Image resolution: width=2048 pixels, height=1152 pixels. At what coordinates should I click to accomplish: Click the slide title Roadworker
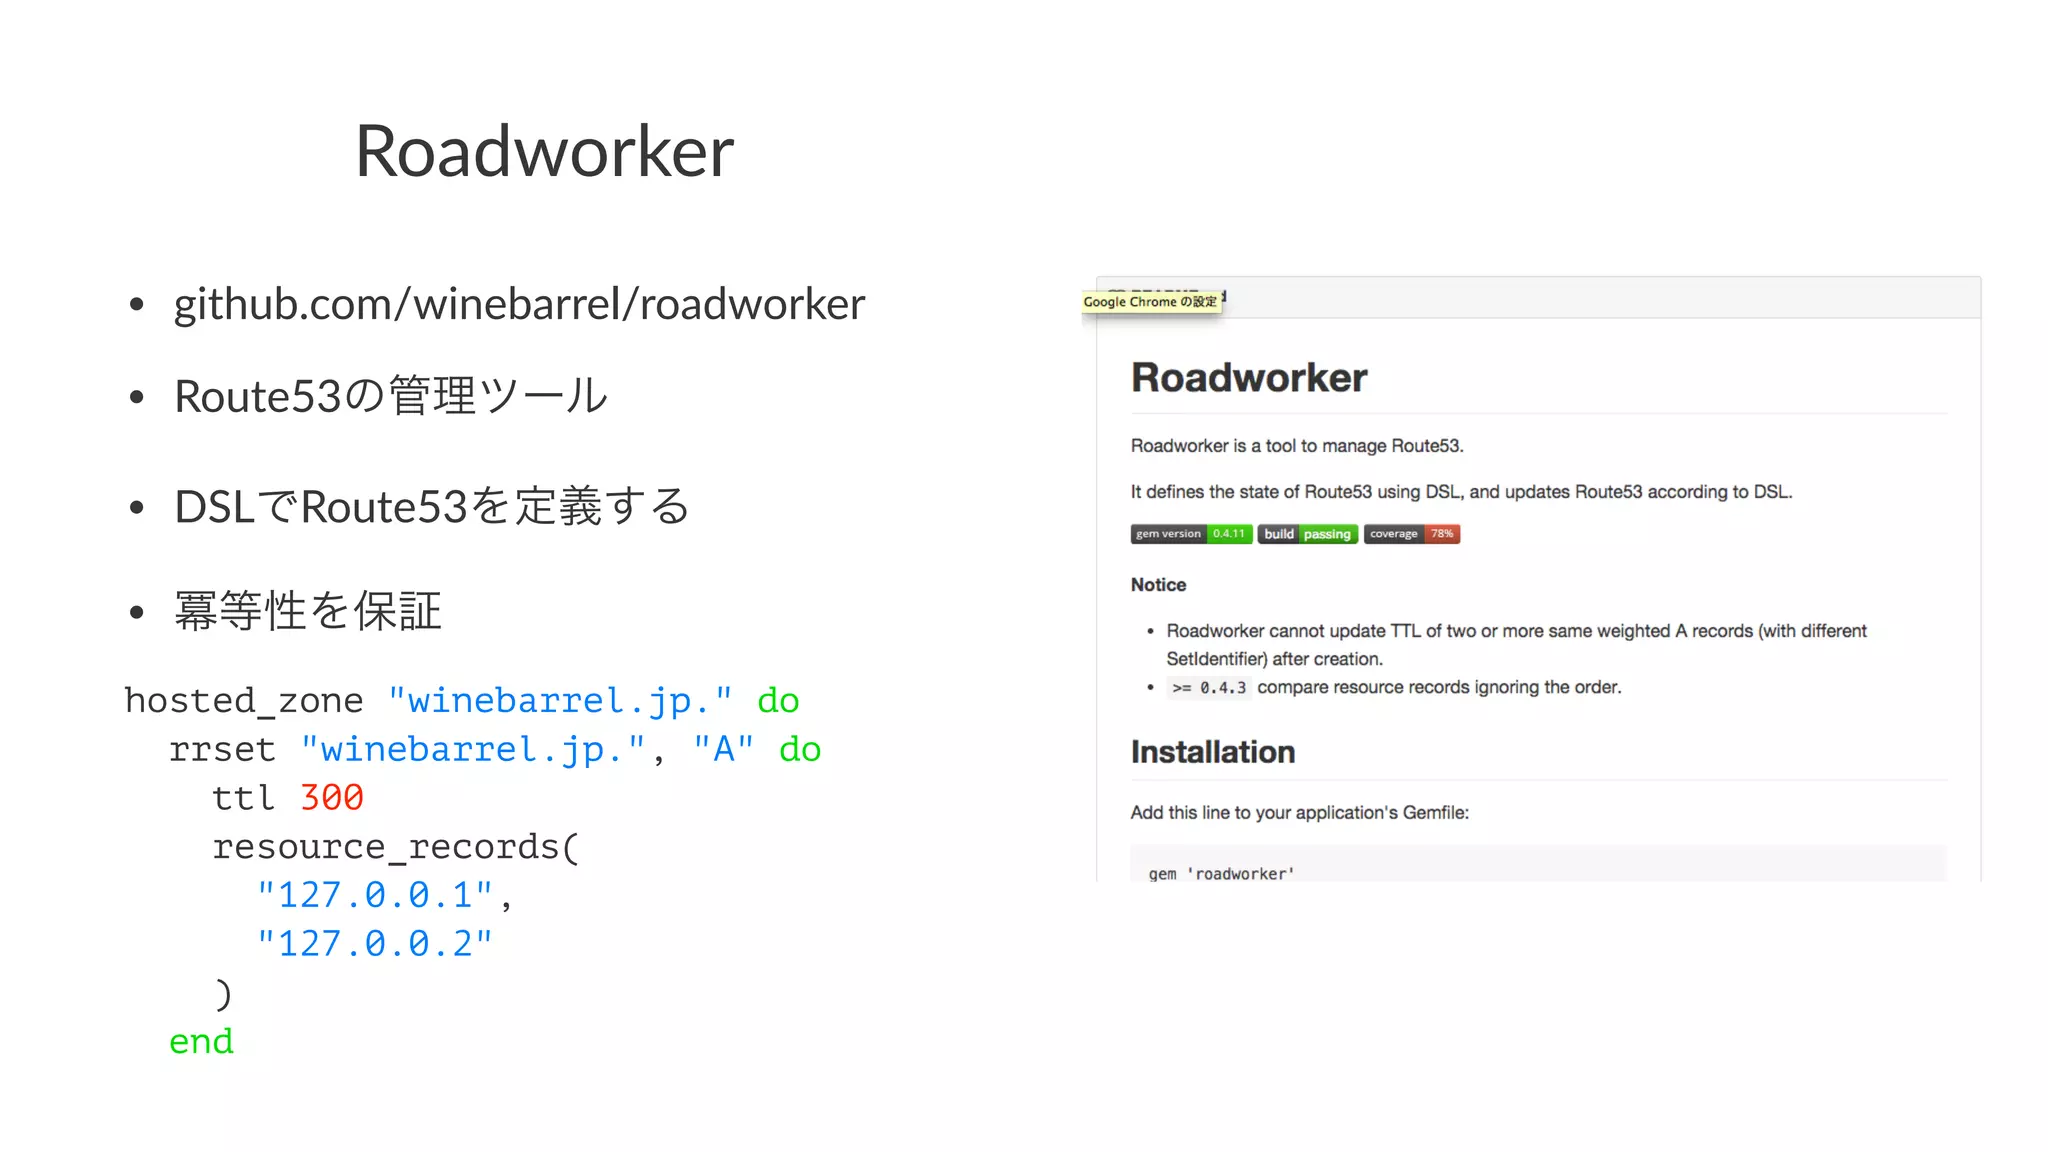[545, 151]
